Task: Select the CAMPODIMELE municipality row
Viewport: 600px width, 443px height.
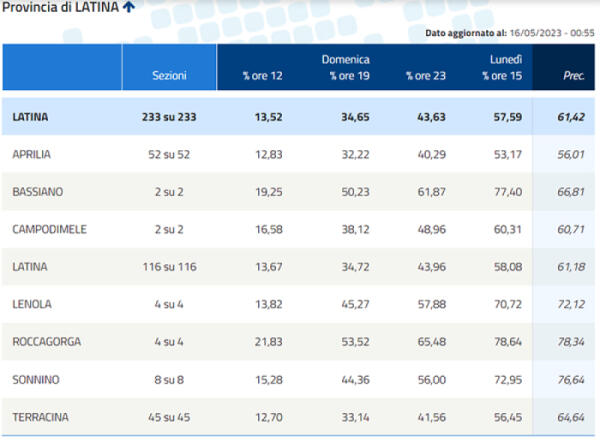Action: (x=49, y=229)
